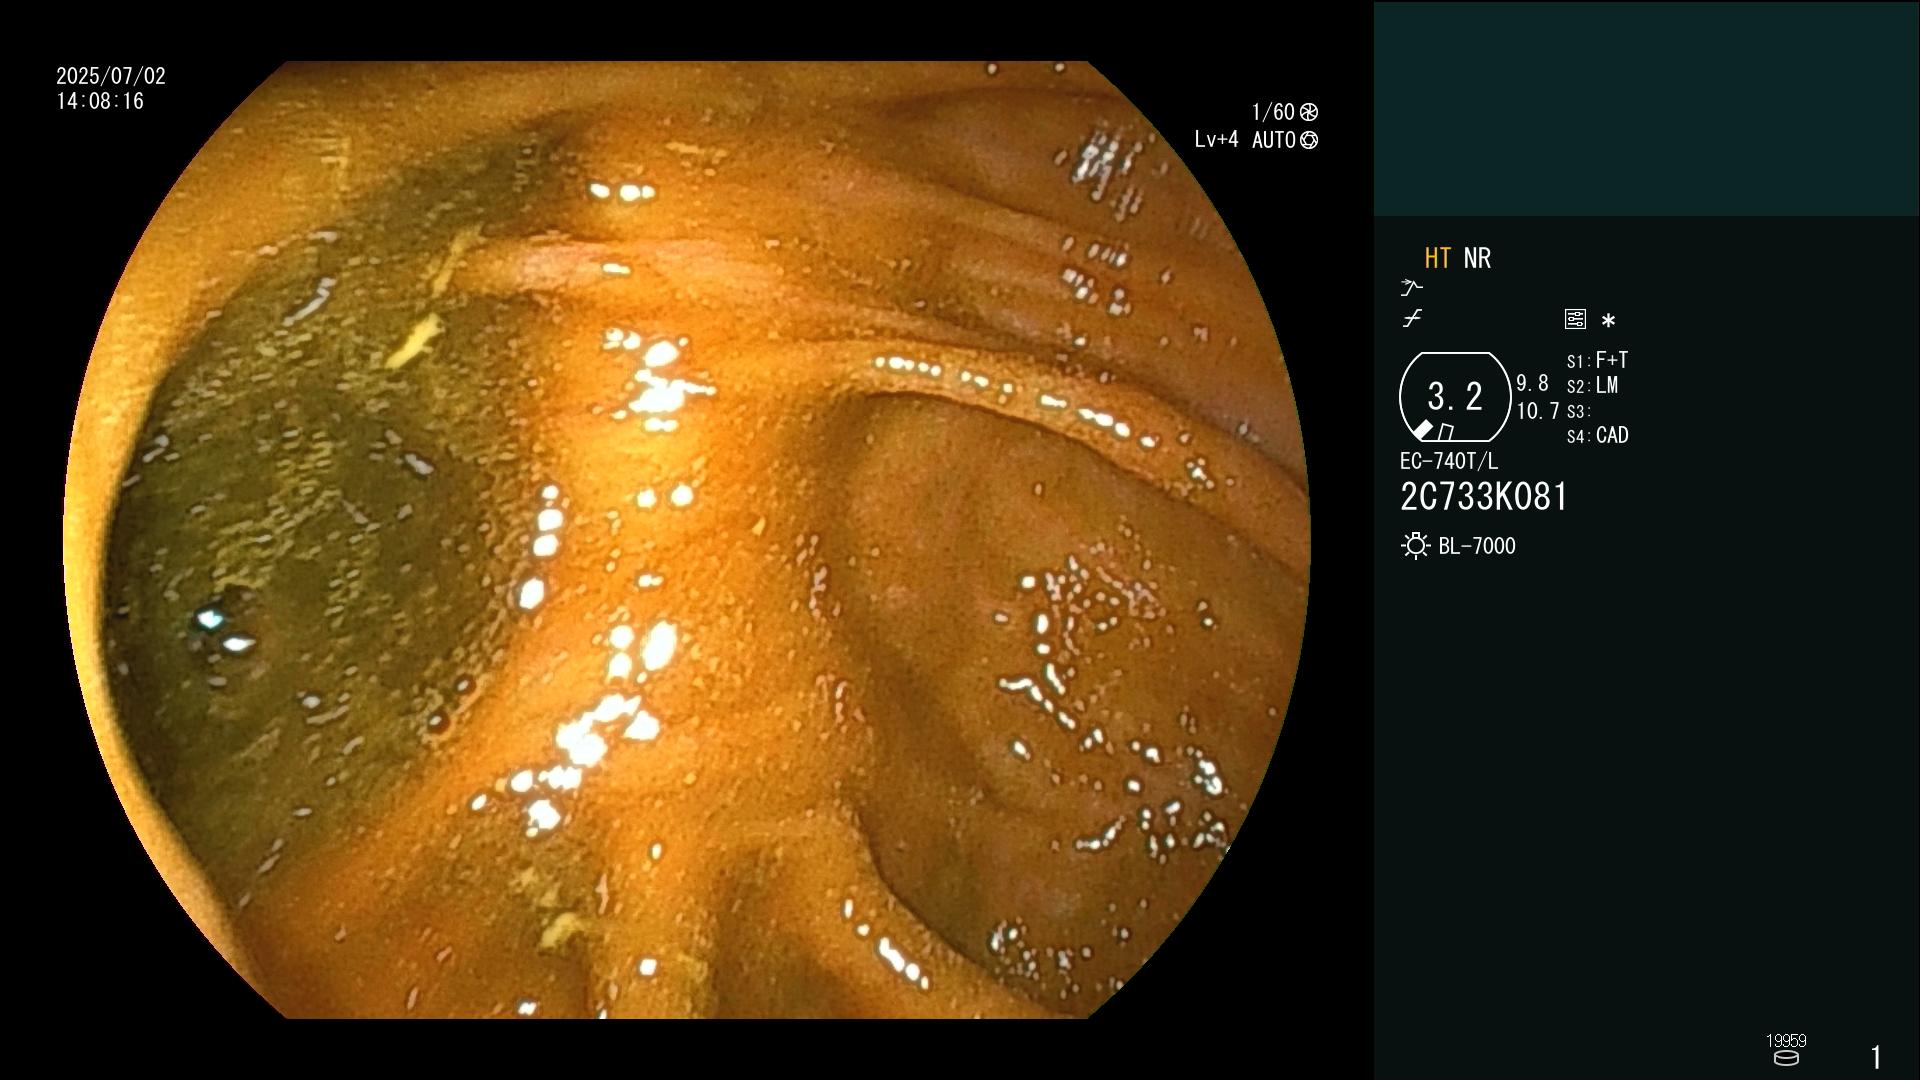The width and height of the screenshot is (1920, 1080).
Task: Click the blank sub-screen panel at top
Action: (1646, 108)
